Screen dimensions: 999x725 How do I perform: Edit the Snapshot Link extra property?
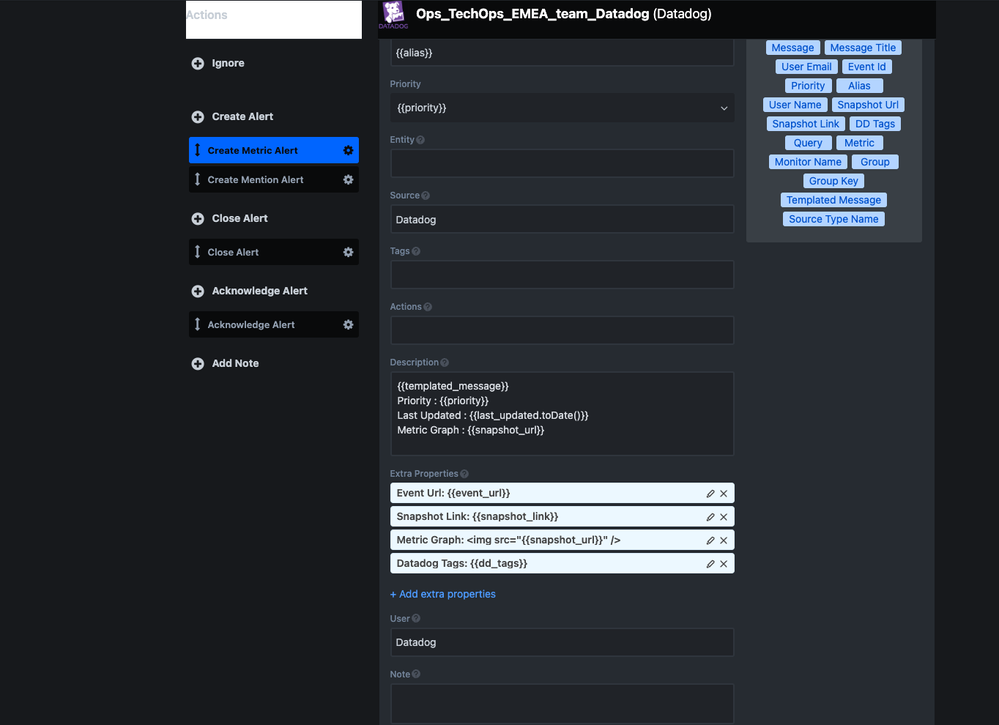(x=710, y=517)
